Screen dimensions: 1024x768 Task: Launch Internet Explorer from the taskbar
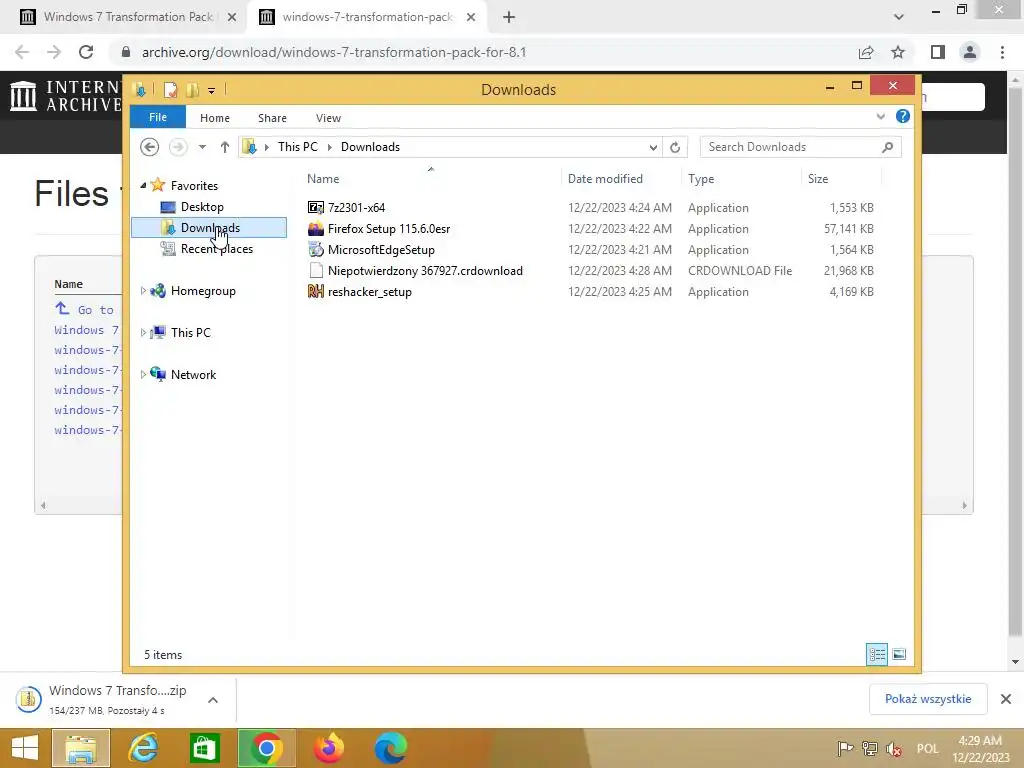pos(143,748)
